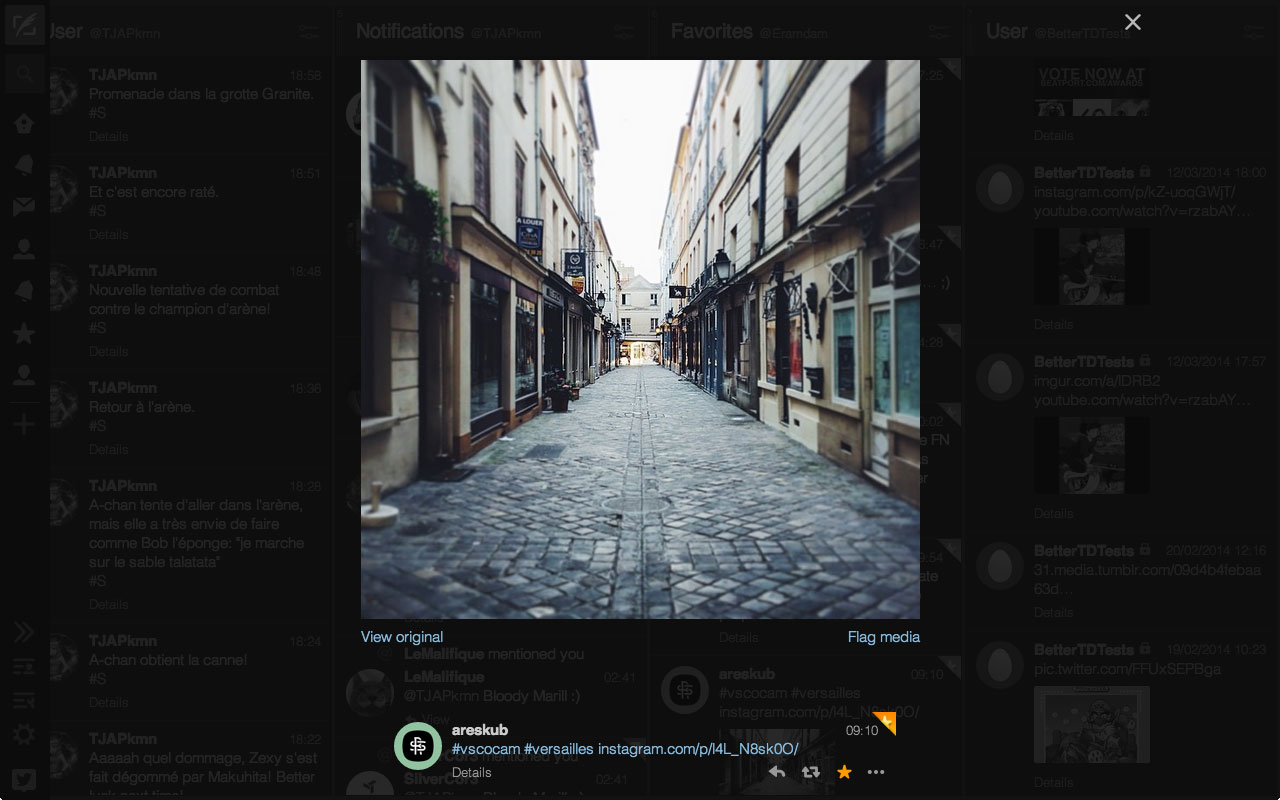1280x800 pixels.
Task: Open the pic.twitter.com/FFUxSEPBga link
Action: pos(1127,668)
